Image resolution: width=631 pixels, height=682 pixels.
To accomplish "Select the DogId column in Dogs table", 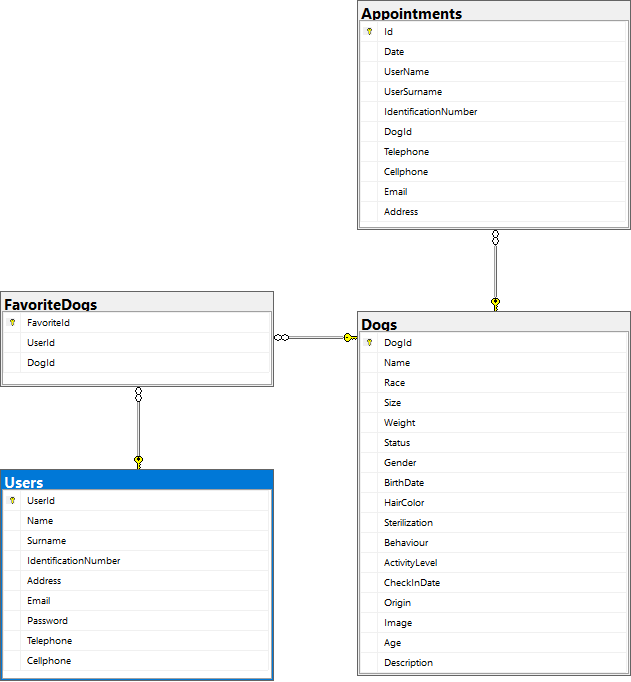I will coord(493,342).
